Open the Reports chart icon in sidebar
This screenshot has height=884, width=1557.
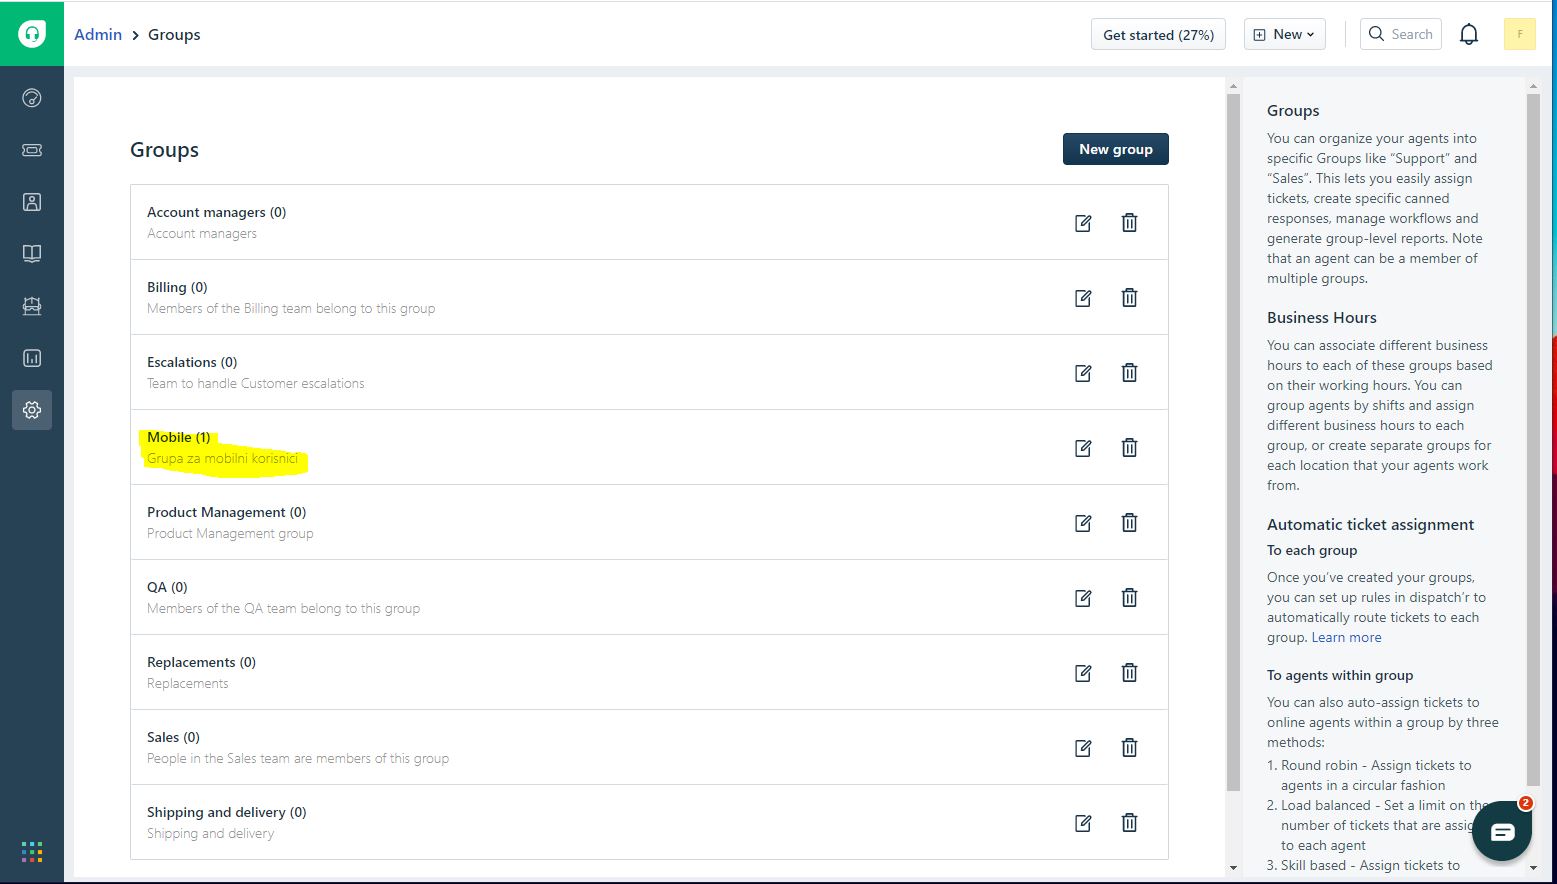[32, 358]
